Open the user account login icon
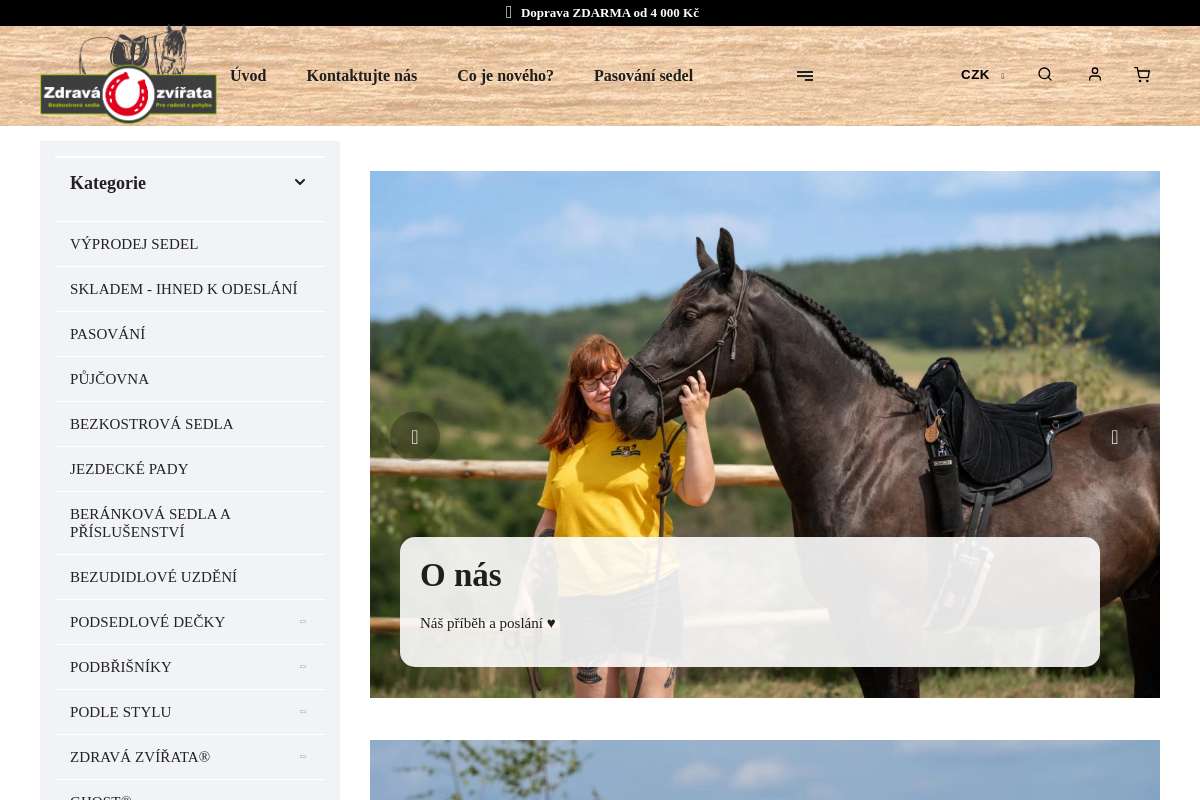The width and height of the screenshot is (1200, 800). tap(1095, 75)
